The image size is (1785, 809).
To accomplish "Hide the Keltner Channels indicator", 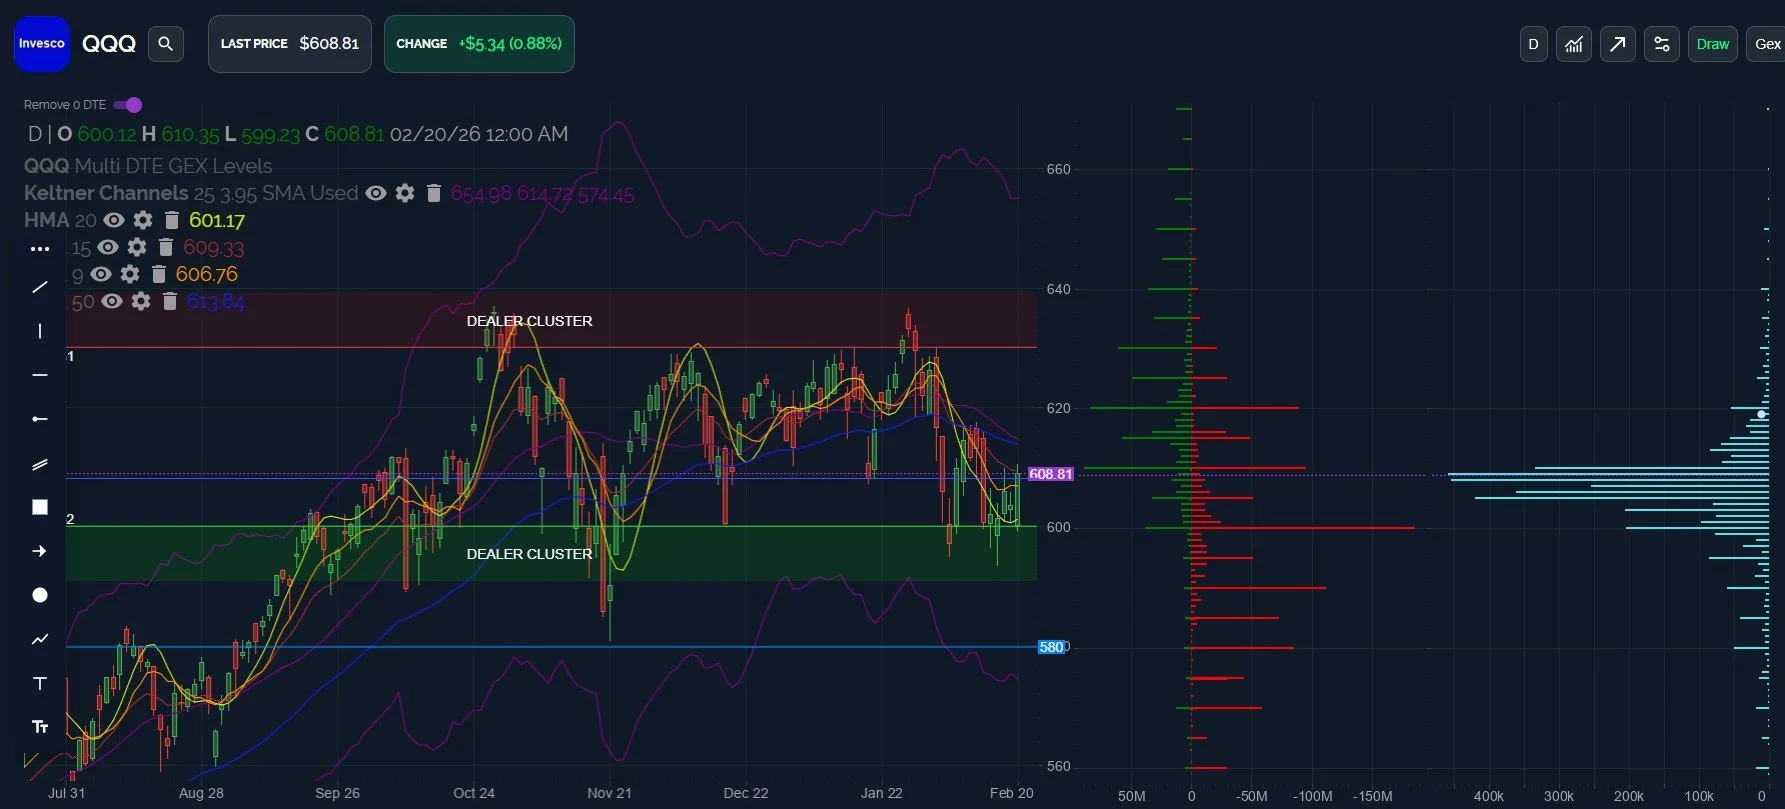I will [x=376, y=193].
